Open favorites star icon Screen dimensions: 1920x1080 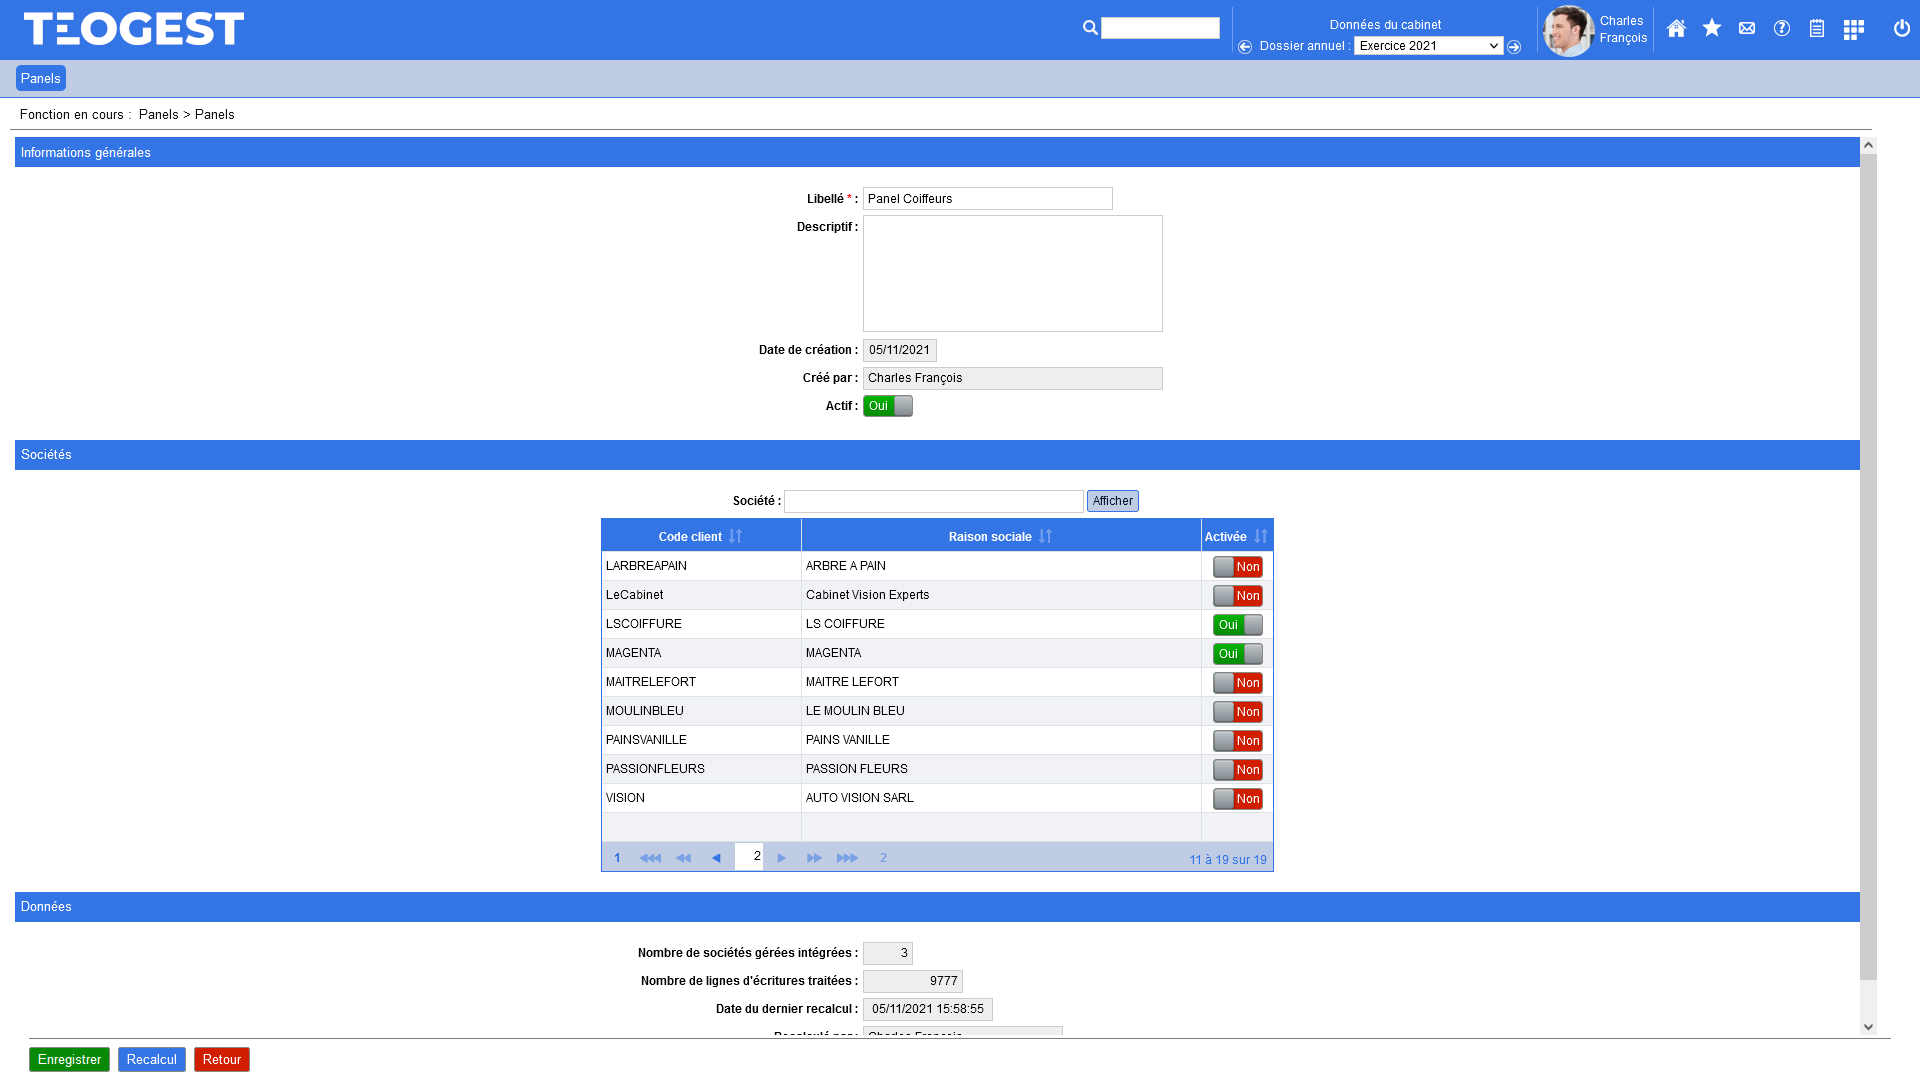pos(1711,29)
